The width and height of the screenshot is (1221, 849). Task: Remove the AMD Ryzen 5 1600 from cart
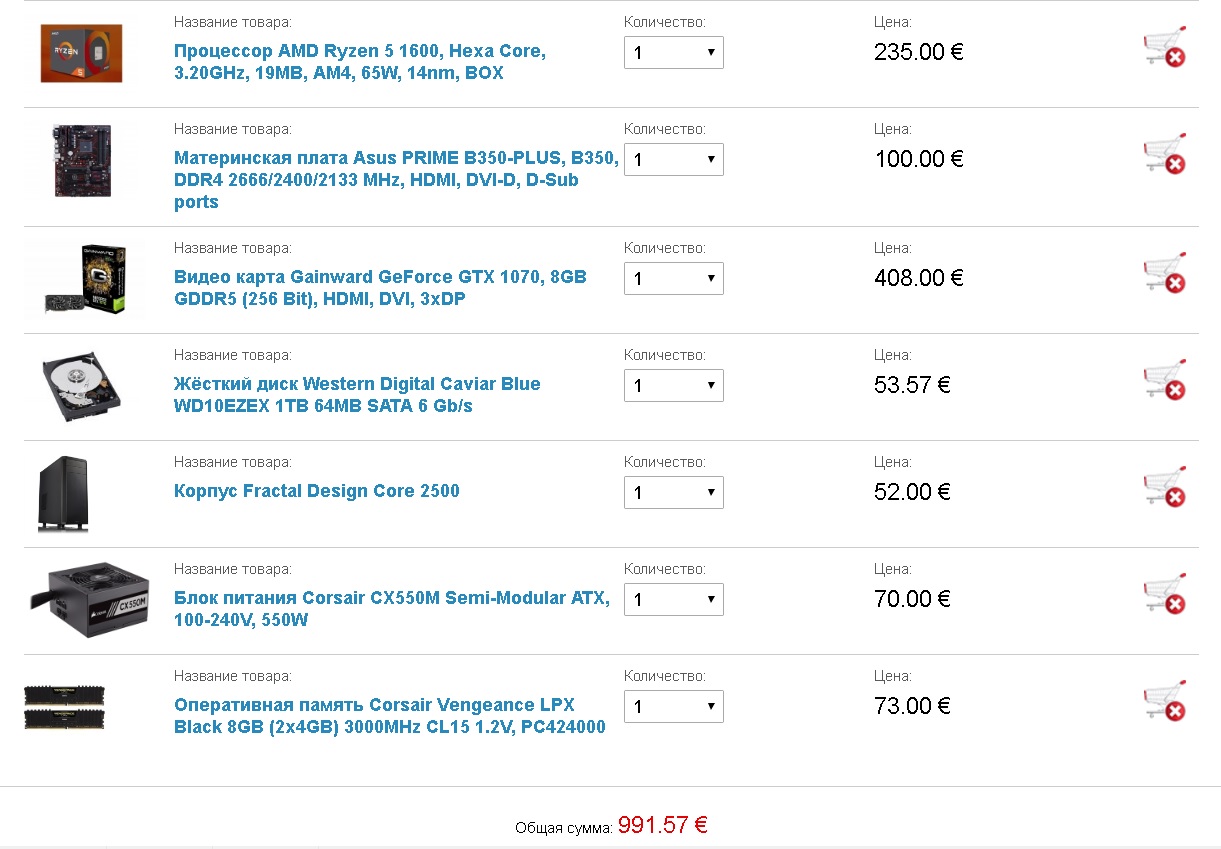pos(1164,47)
